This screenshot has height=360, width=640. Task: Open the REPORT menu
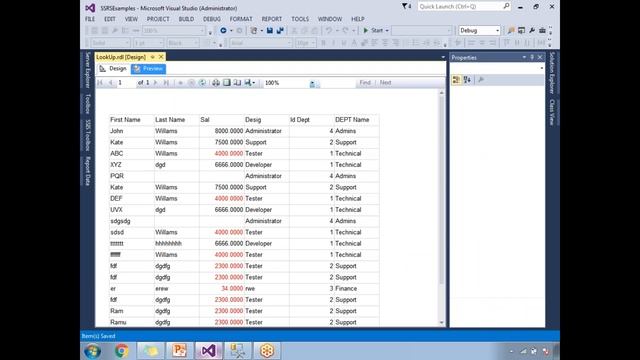272,19
